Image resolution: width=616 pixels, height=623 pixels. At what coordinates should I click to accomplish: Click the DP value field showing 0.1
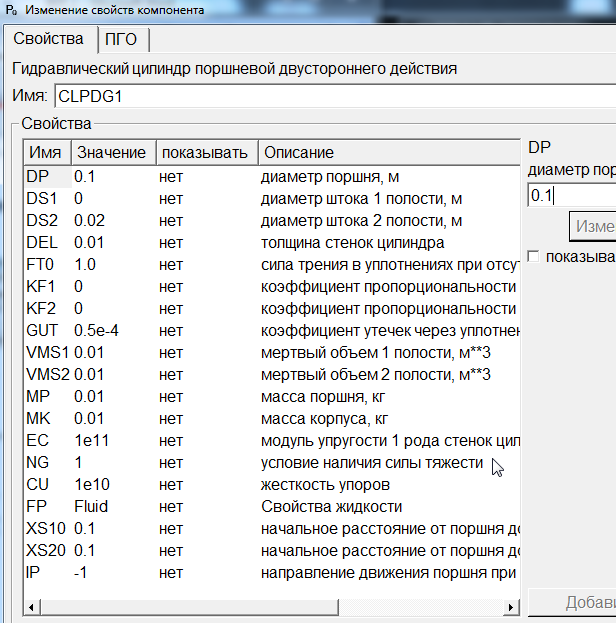570,195
